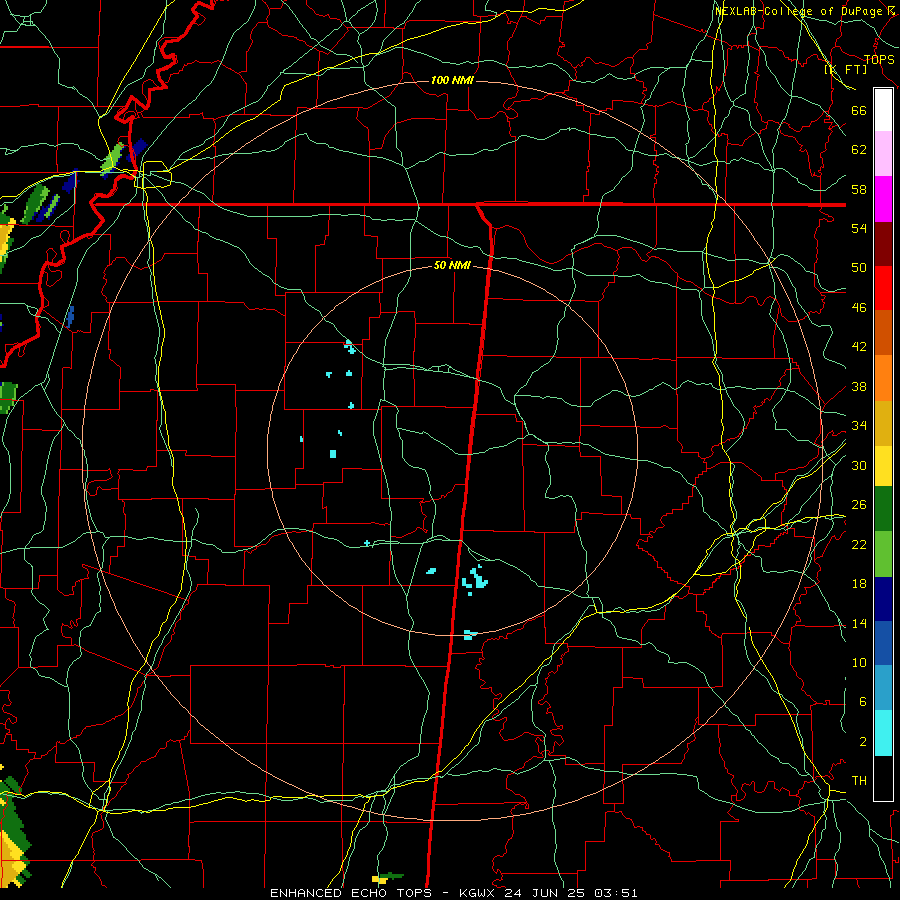Click the 24 JUN 25 date text
The image size is (900, 900).
(x=546, y=893)
